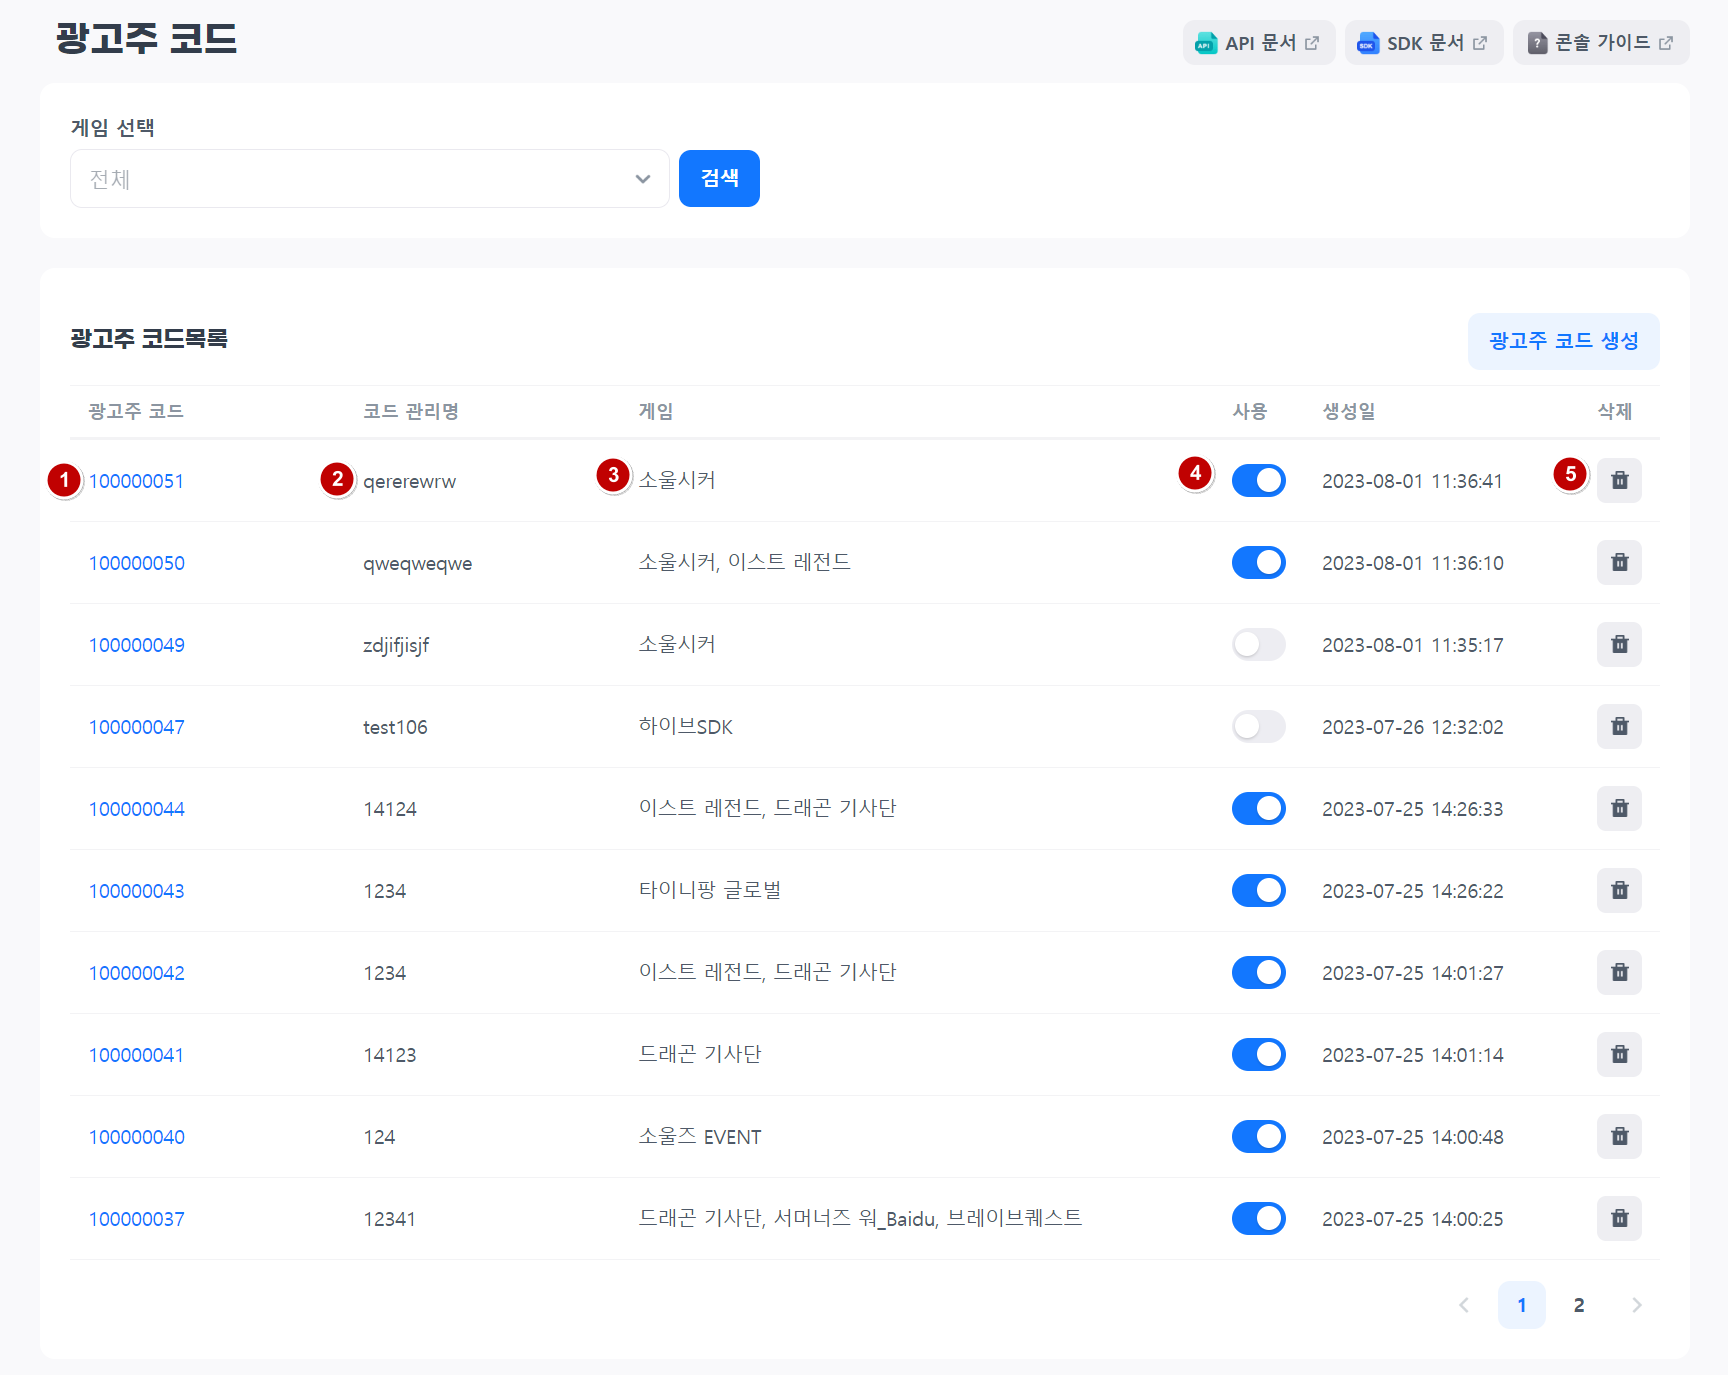Click date 2023-07-25 14:00:25

(1412, 1219)
